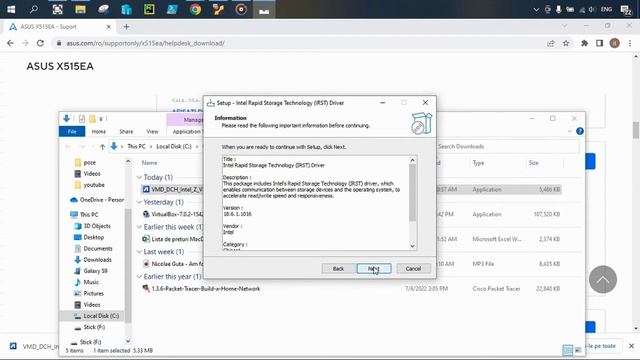The height and width of the screenshot is (360, 640).
Task: Open Windows search from the taskbar
Action: [34, 9]
